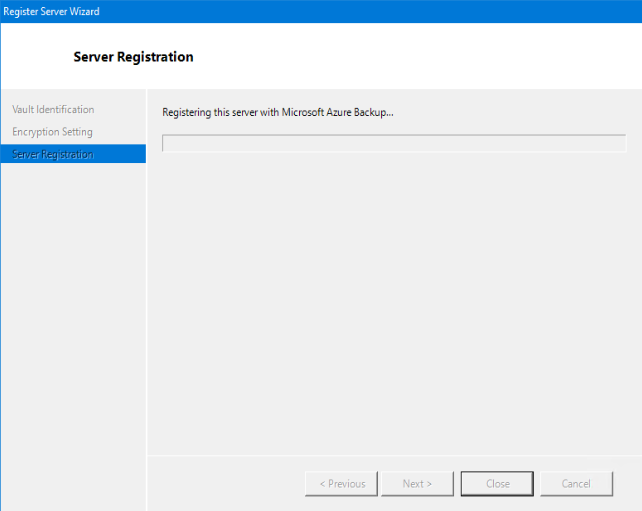This screenshot has width=642, height=511.
Task: Click the Server Registration page heading
Action: click(x=133, y=57)
